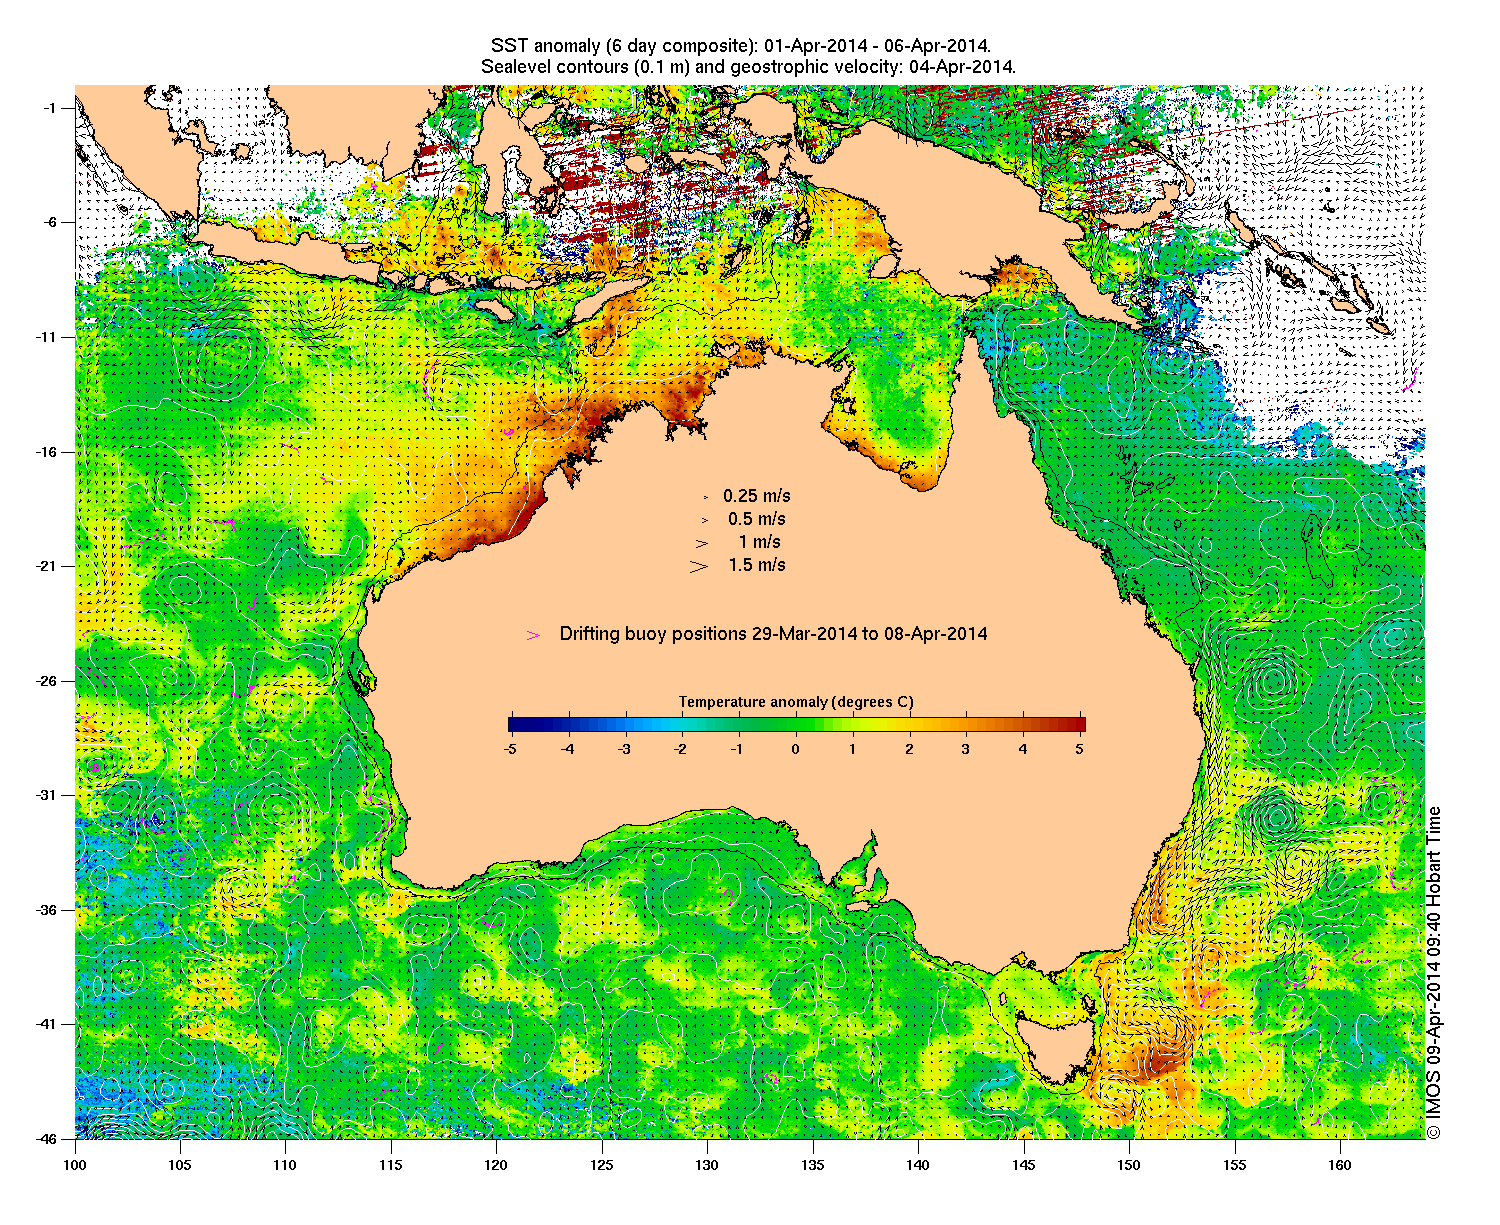Click the 0.25 m/s velocity legend label

tap(757, 496)
